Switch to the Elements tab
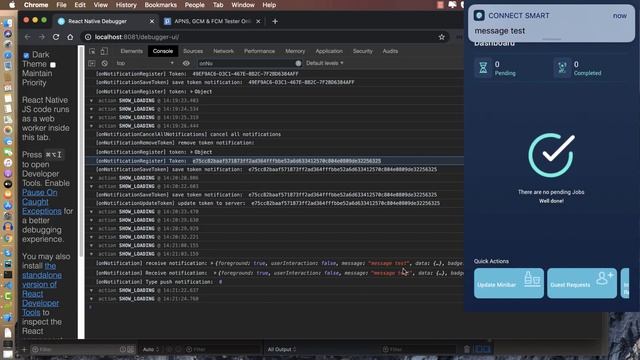The width and height of the screenshot is (640, 360). click(x=131, y=51)
